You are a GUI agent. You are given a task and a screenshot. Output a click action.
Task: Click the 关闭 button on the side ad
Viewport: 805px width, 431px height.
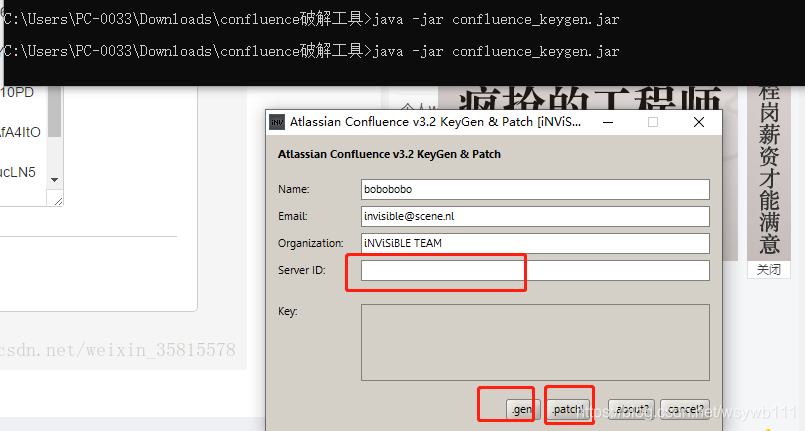click(769, 269)
